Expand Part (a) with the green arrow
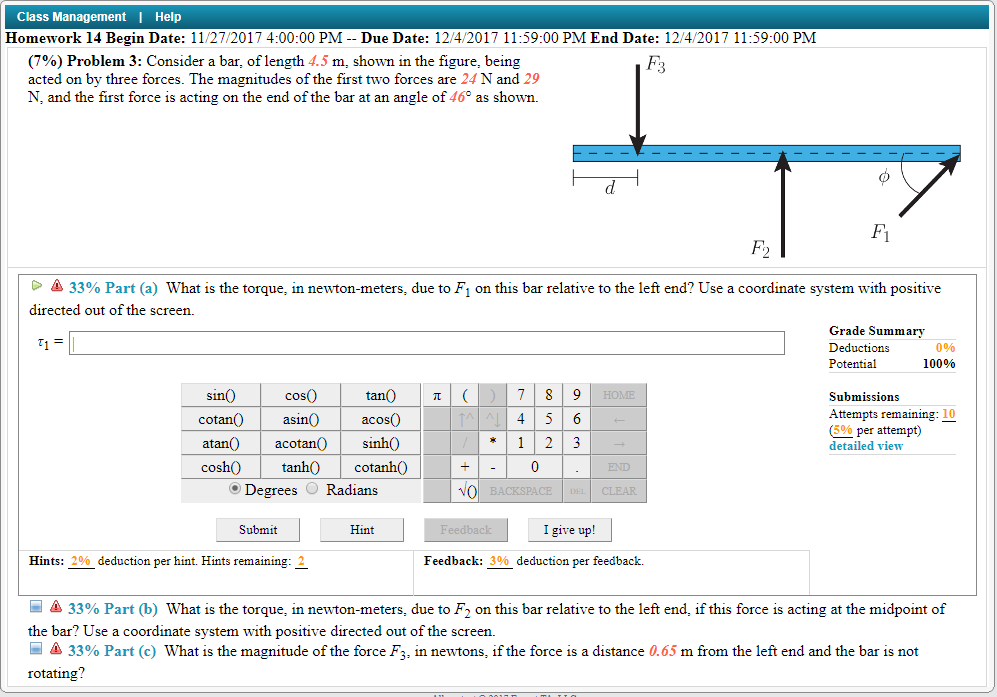The height and width of the screenshot is (697, 997). click(36, 286)
